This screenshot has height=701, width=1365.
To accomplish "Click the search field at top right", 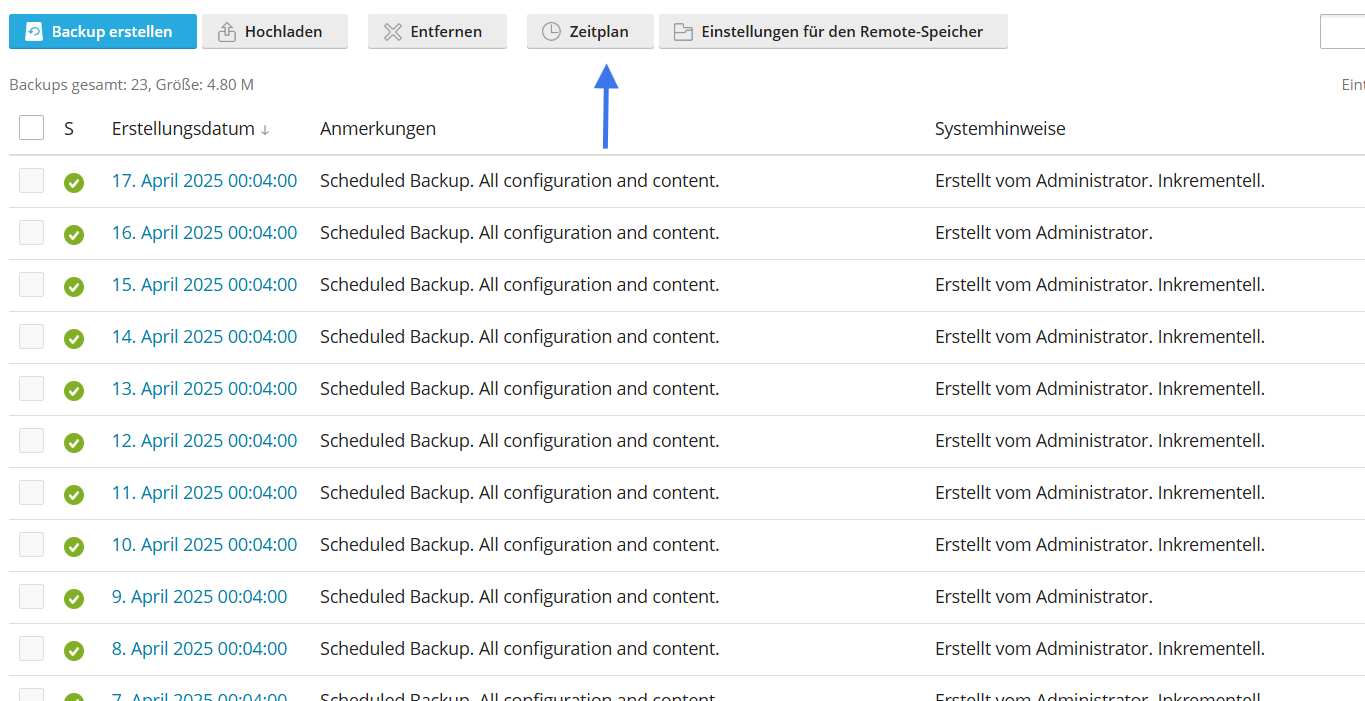I will (x=1343, y=32).
